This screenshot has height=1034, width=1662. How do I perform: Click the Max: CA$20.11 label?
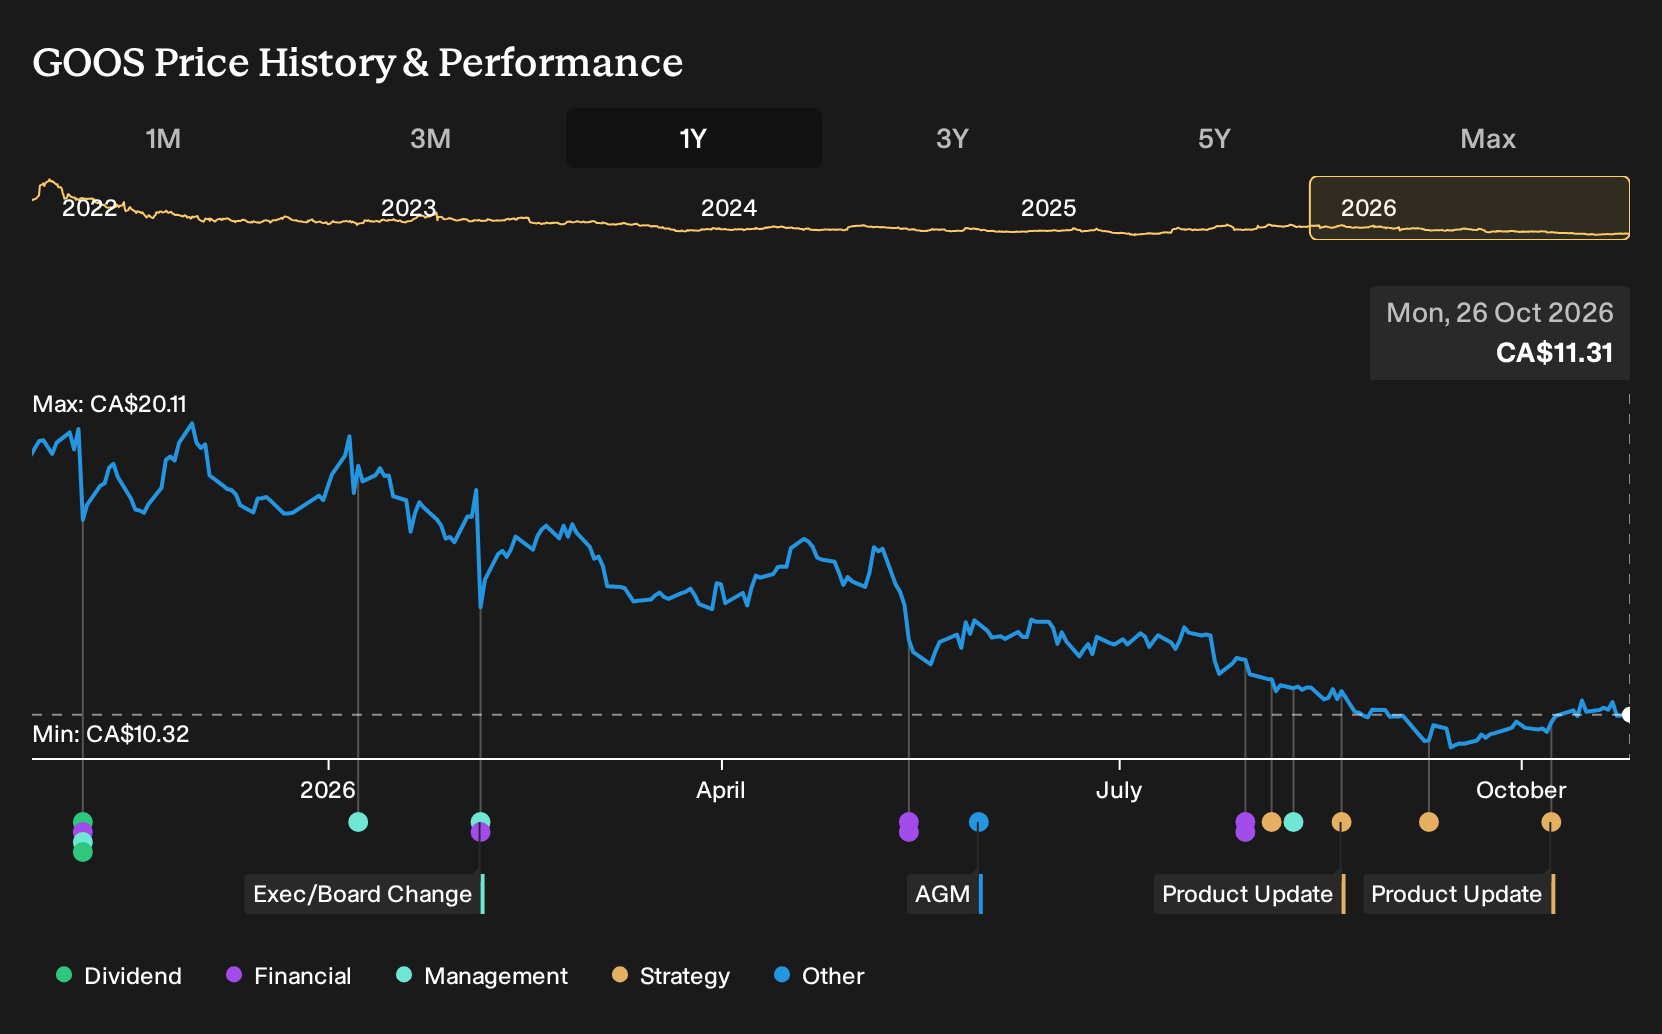pyautogui.click(x=110, y=404)
